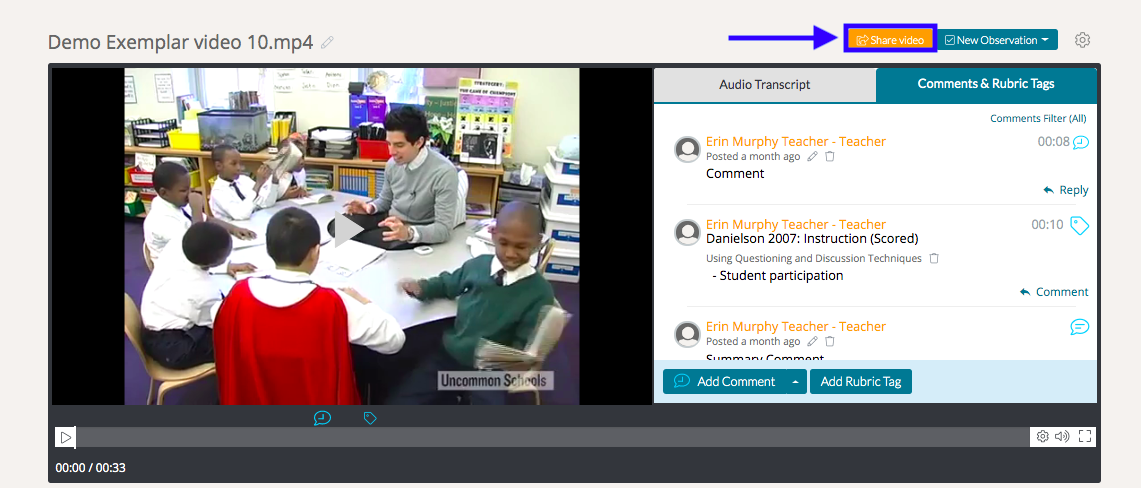Toggle fullscreen video mode

coord(1085,437)
